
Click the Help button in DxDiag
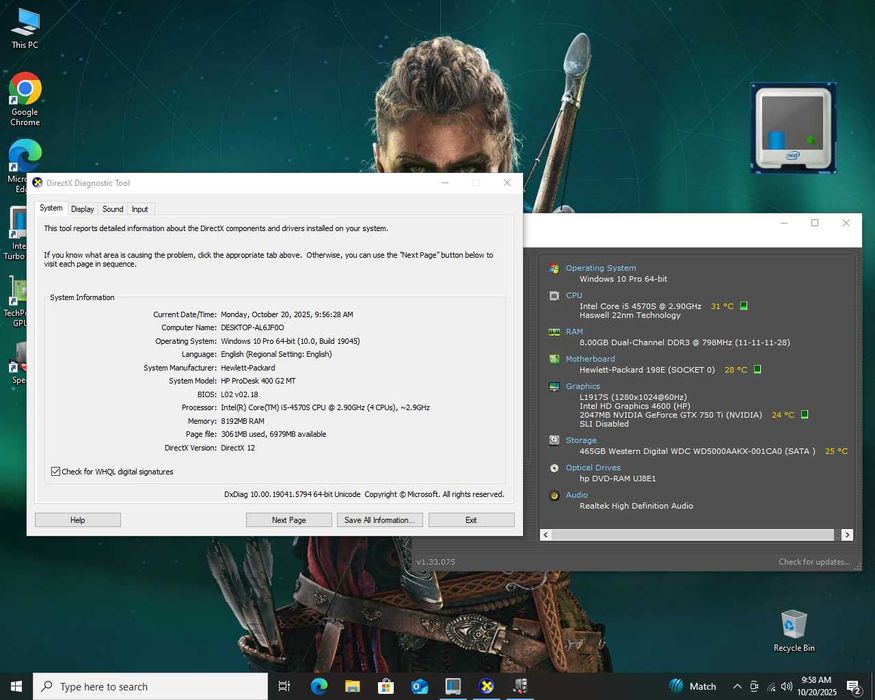78,520
